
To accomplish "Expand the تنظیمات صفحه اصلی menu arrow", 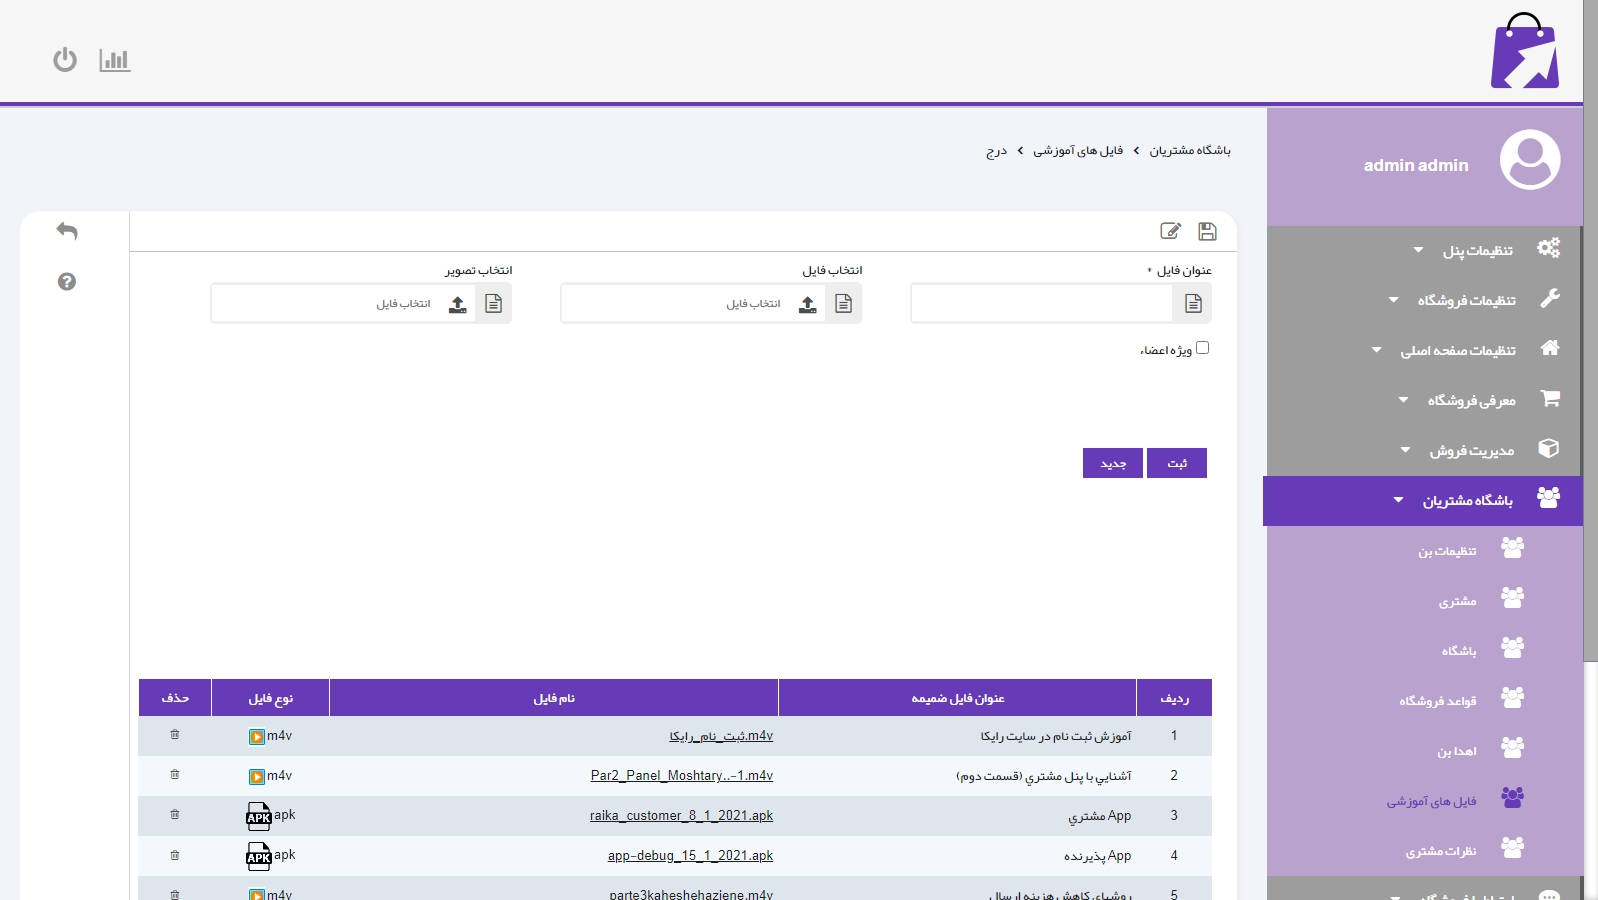I will click(1377, 350).
